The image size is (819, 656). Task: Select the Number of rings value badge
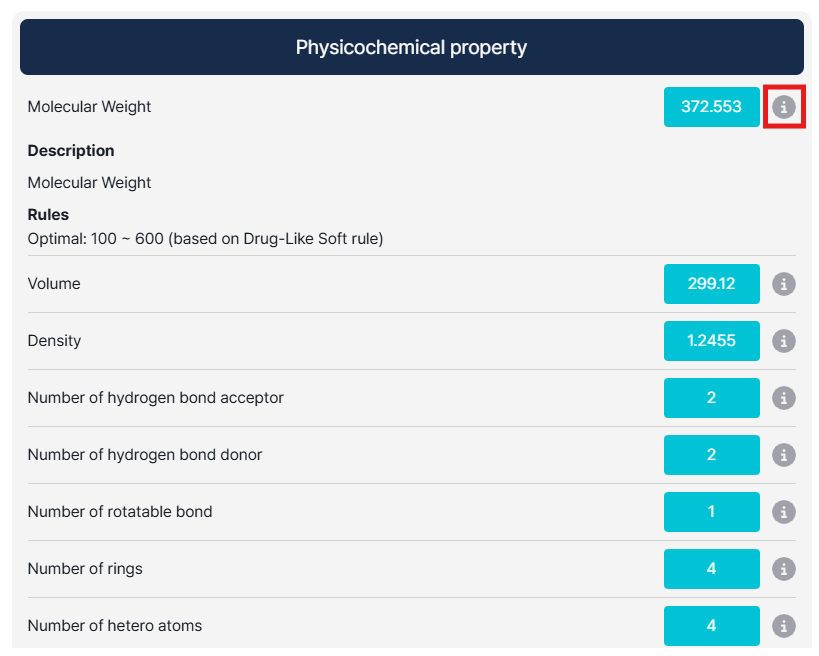tap(711, 569)
